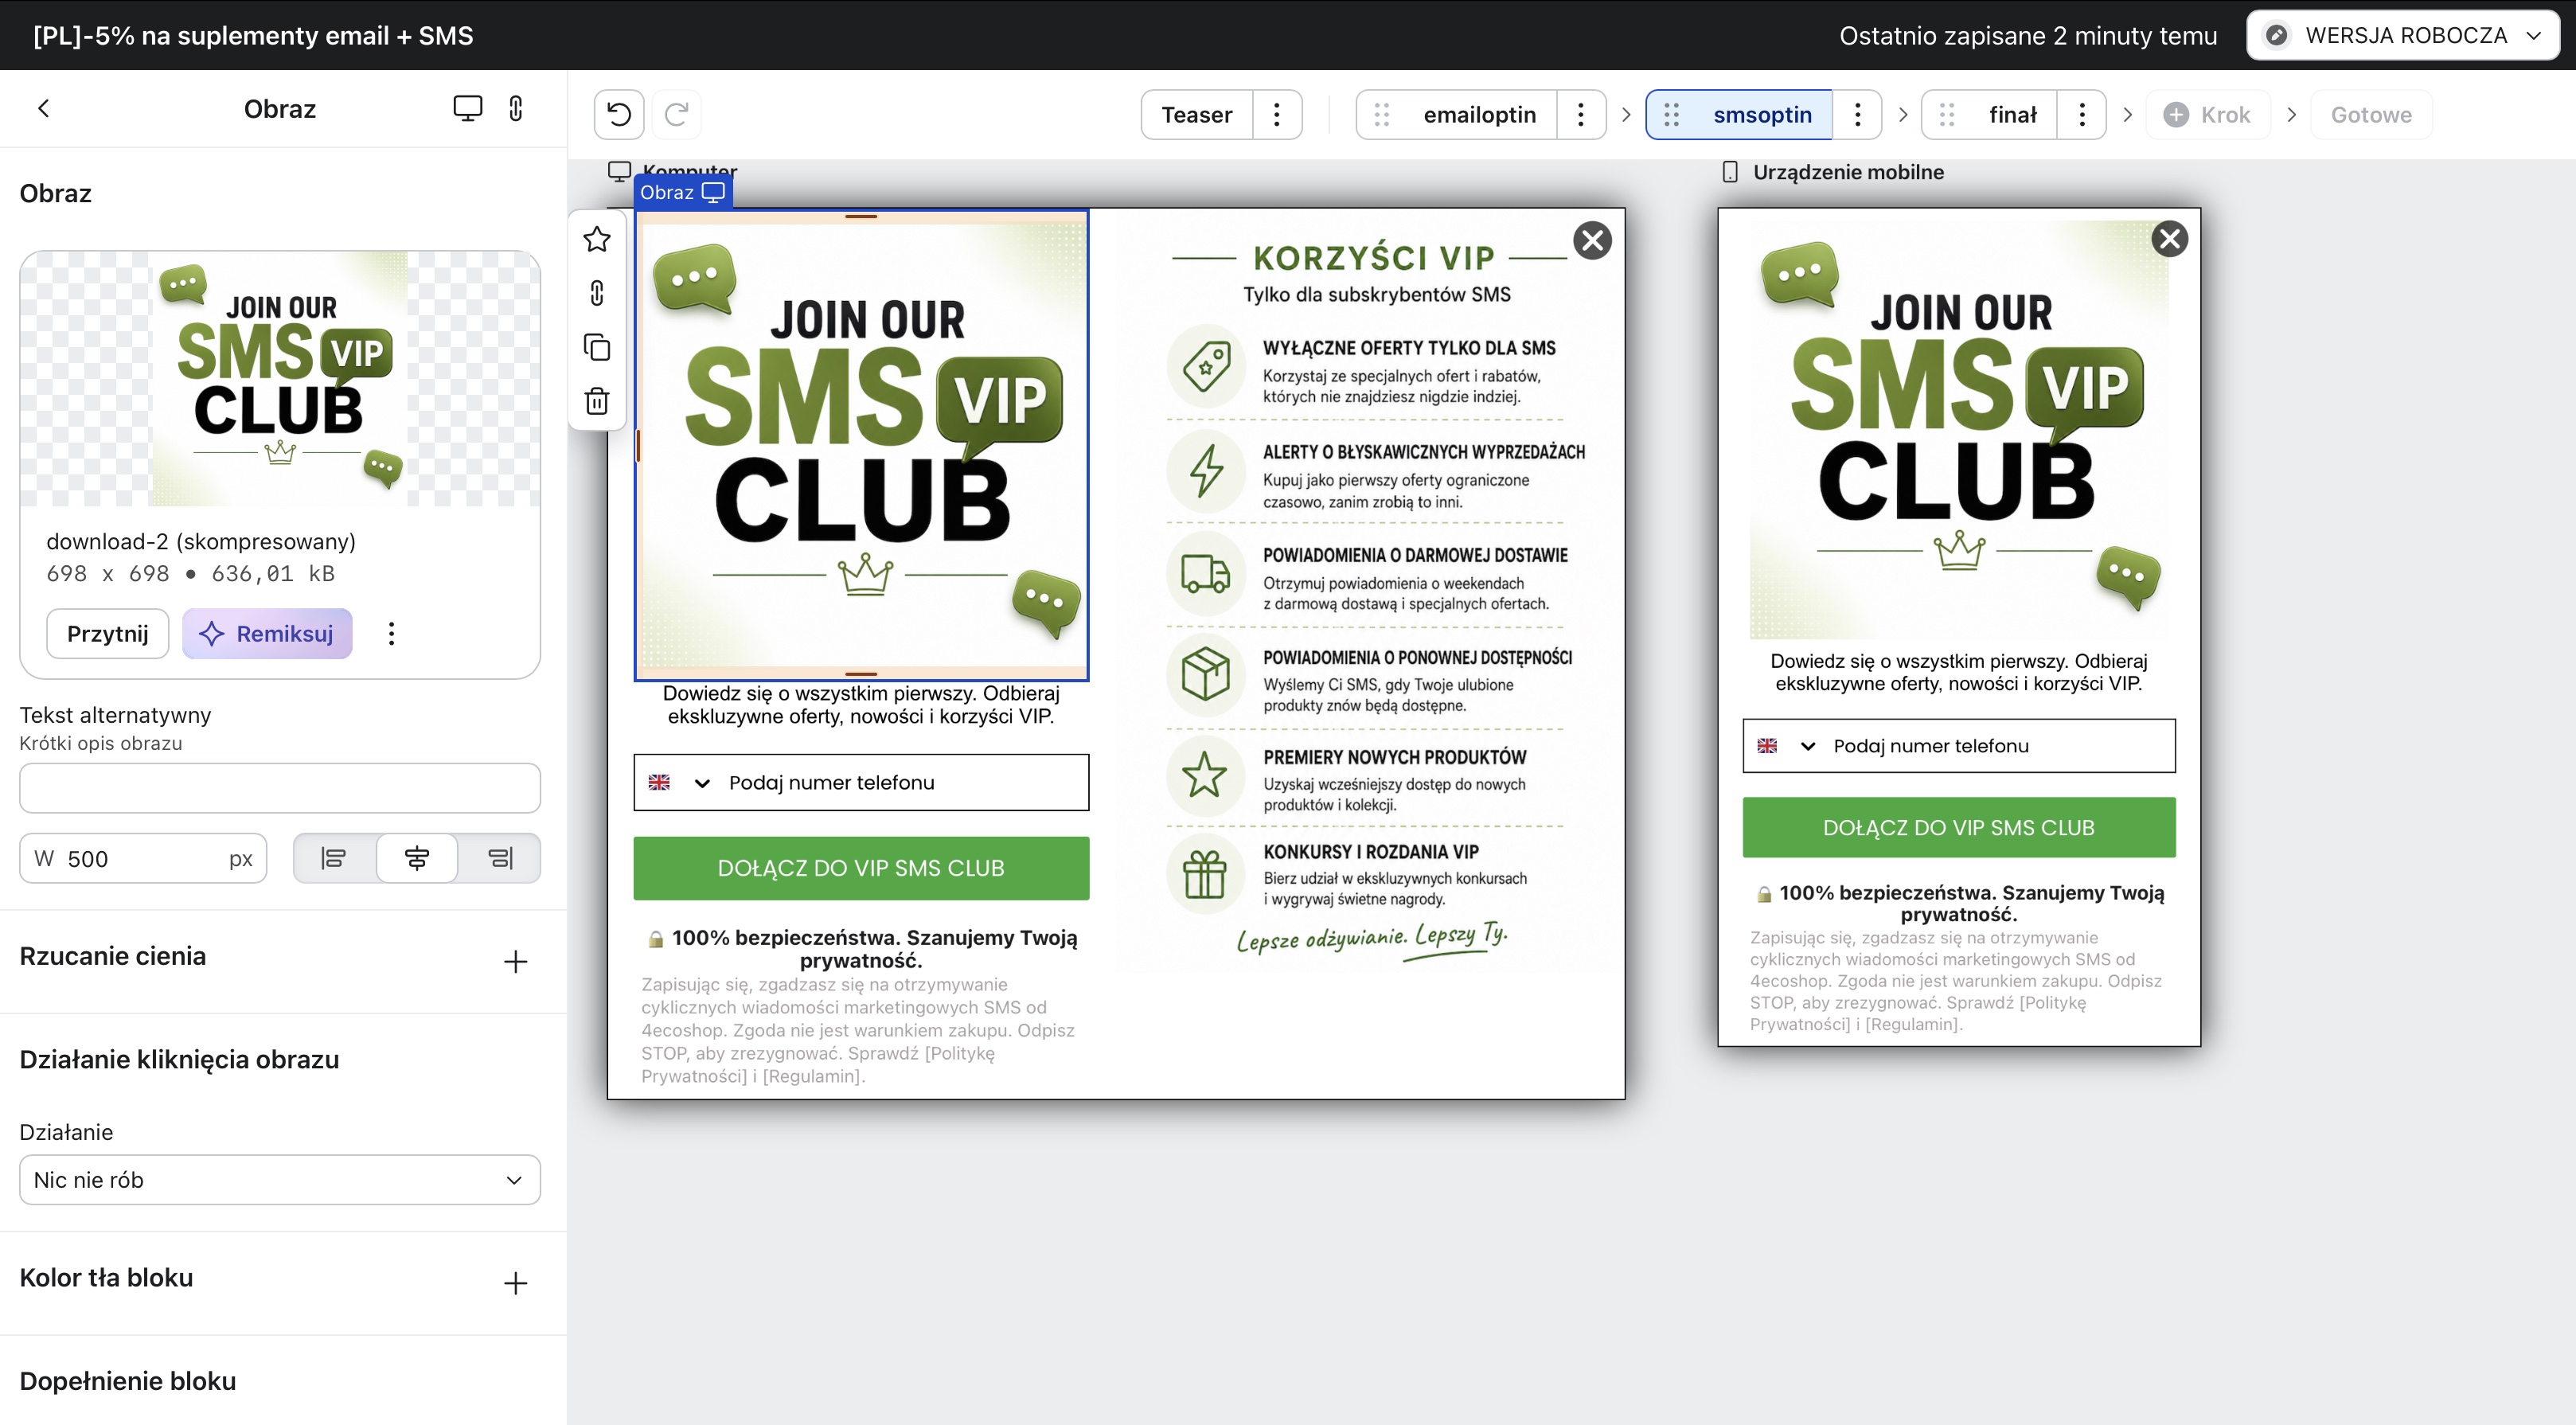Switch to the emailoptin step
The image size is (2576, 1425).
1479,114
